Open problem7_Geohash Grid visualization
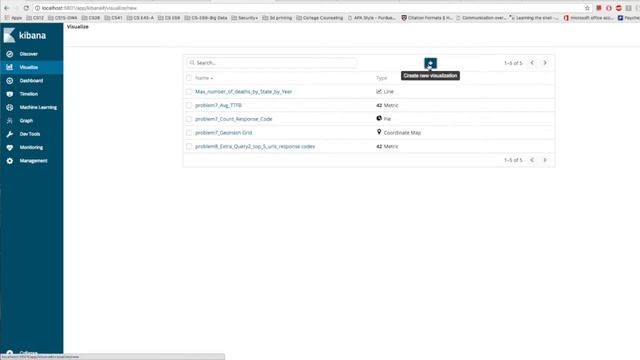This screenshot has width=640, height=360. (223, 133)
